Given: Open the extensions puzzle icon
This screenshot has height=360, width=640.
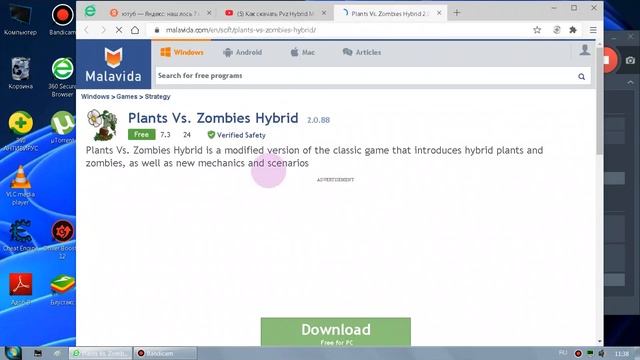Looking at the screenshot, I should [573, 30].
